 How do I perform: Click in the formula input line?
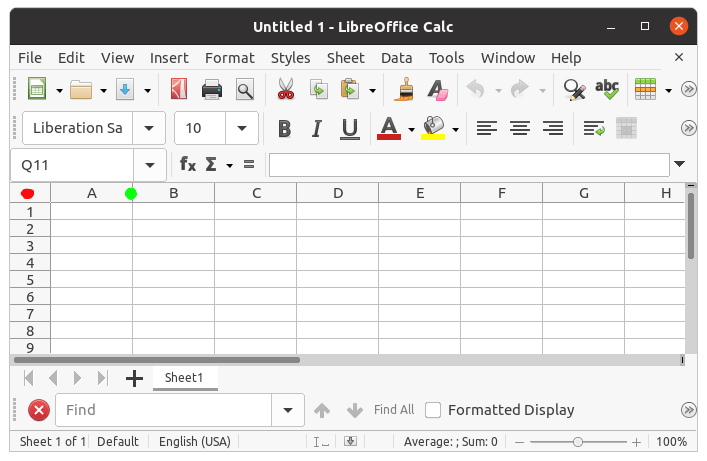pyautogui.click(x=469, y=165)
